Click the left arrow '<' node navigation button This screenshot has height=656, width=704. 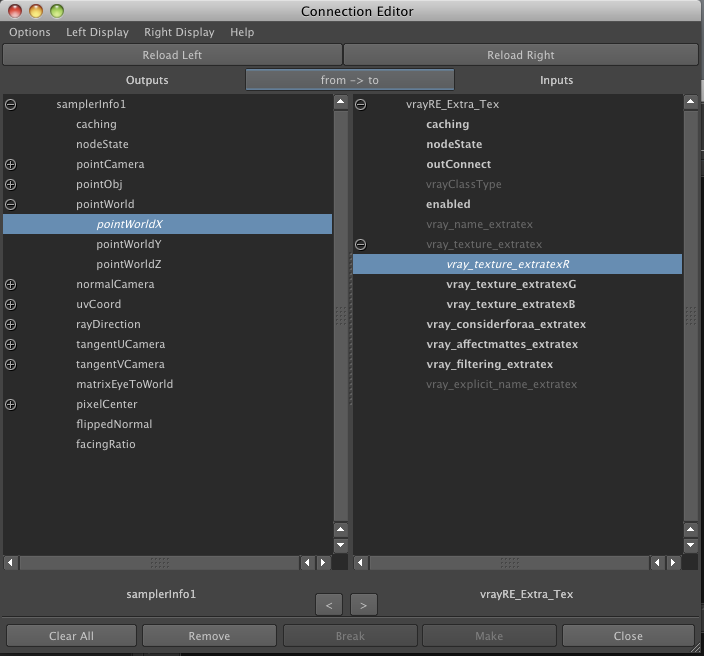point(329,605)
